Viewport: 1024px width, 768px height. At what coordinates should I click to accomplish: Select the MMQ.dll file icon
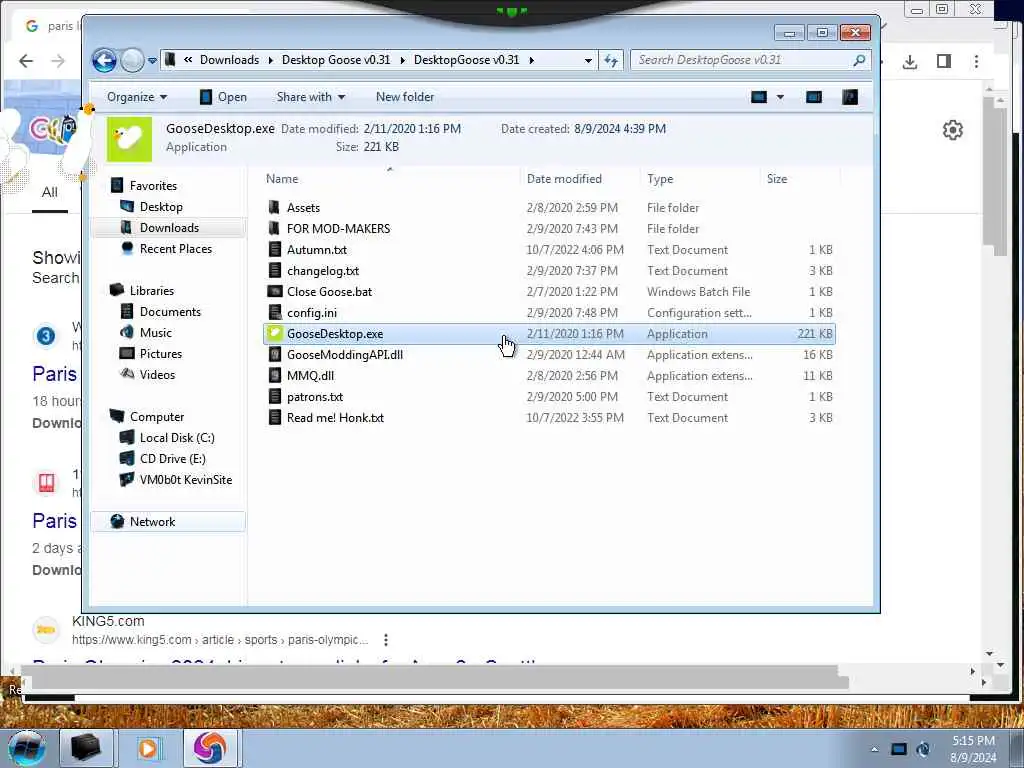(275, 376)
